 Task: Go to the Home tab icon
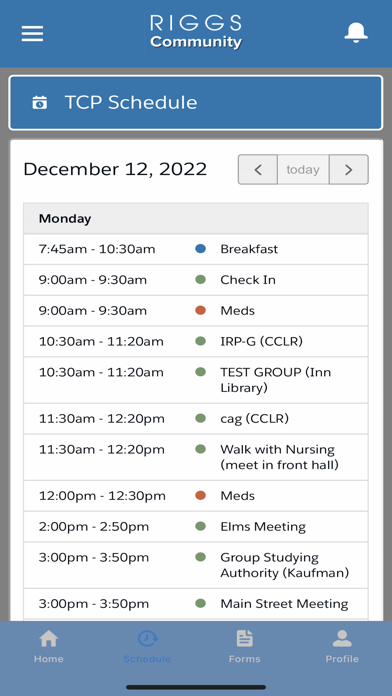(x=48, y=639)
